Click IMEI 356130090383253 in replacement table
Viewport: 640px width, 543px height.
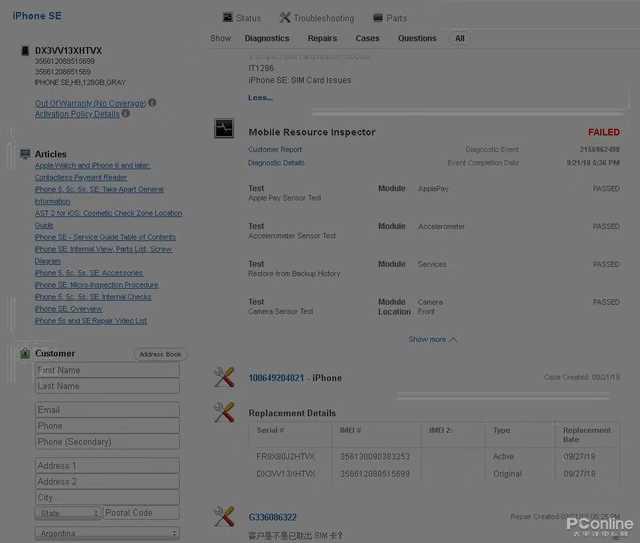coord(375,456)
